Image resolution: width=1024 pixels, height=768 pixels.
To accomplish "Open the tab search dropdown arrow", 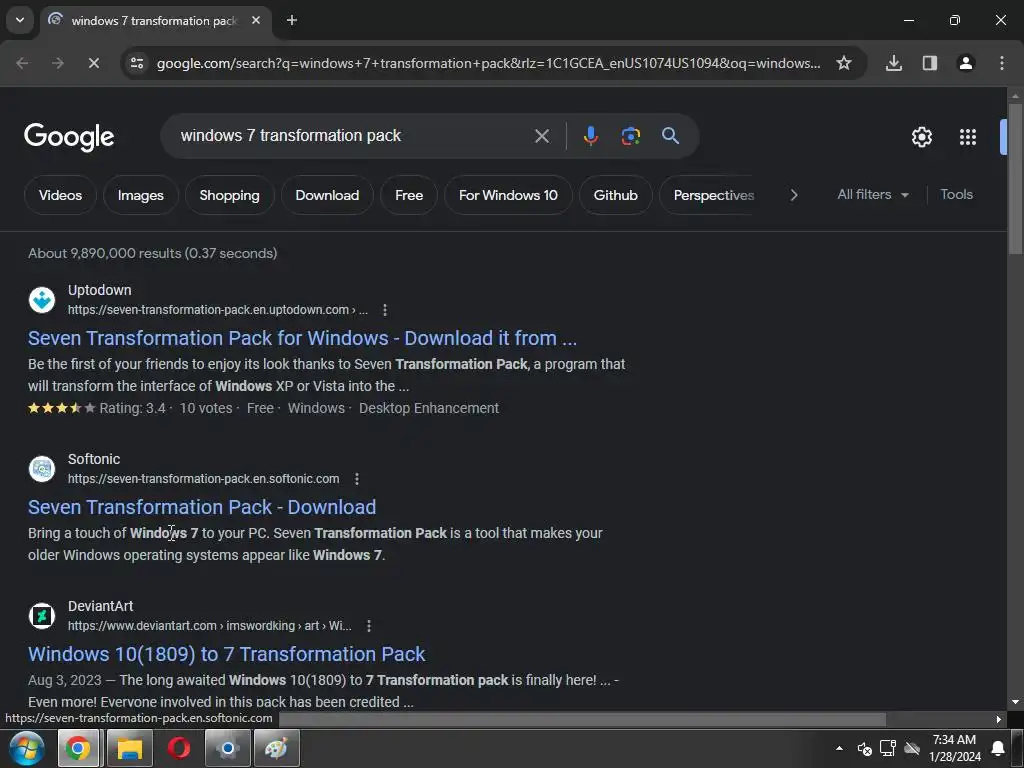I will pos(20,20).
